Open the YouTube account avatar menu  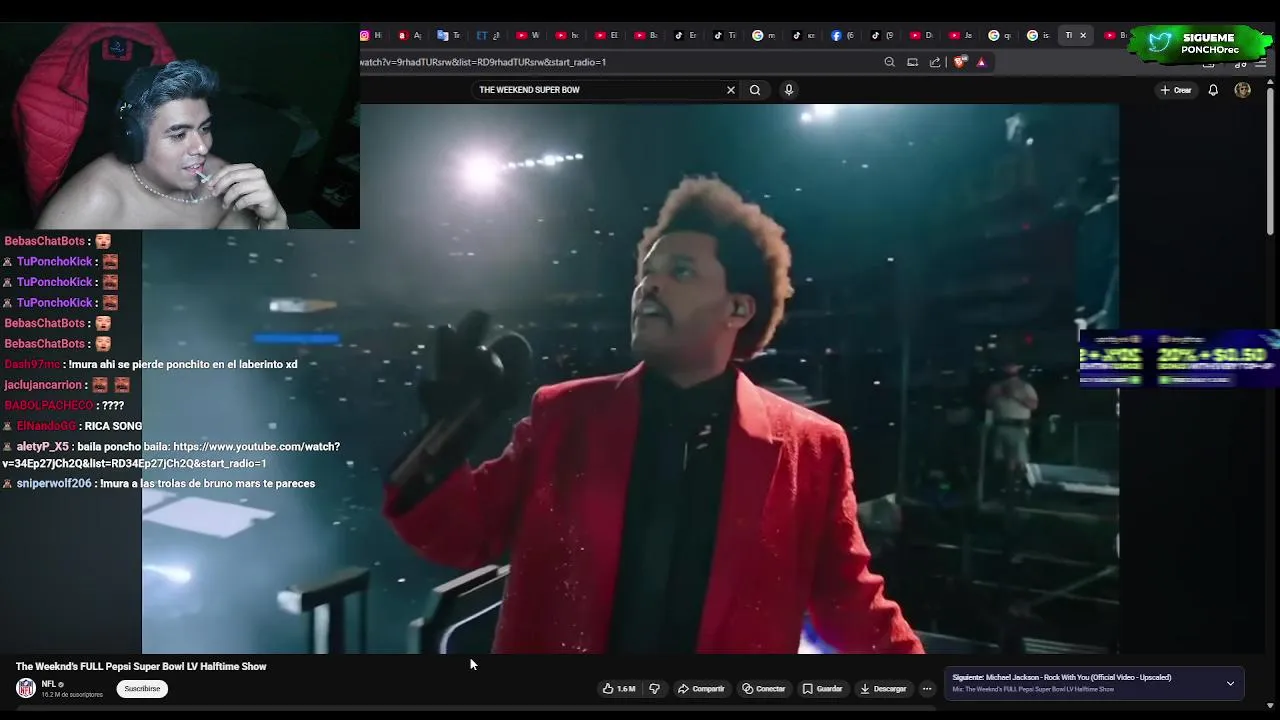pos(1242,90)
